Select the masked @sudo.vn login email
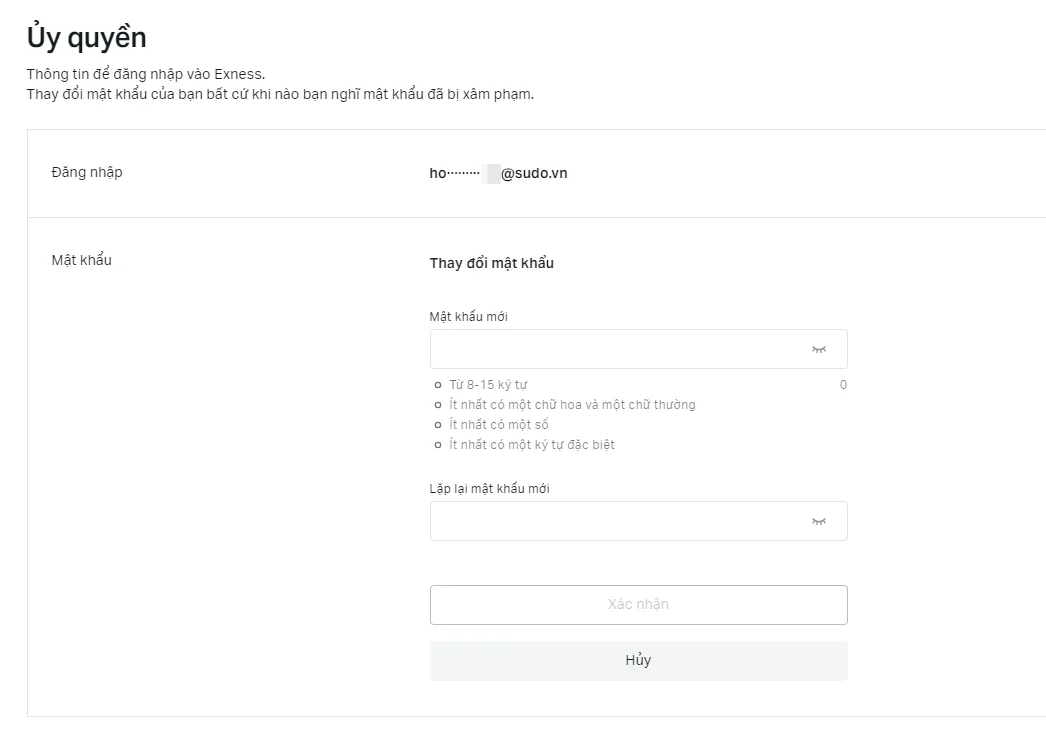Image resolution: width=1046 pixels, height=738 pixels. tap(498, 173)
